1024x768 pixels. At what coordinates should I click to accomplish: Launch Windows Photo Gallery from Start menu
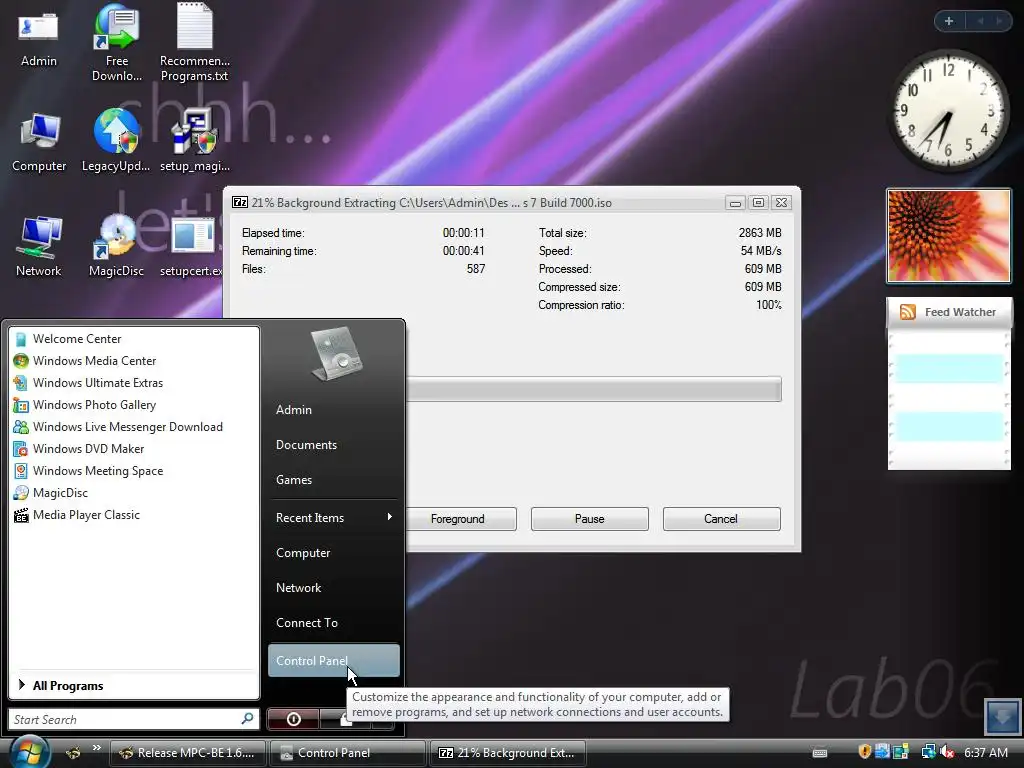pos(134,405)
